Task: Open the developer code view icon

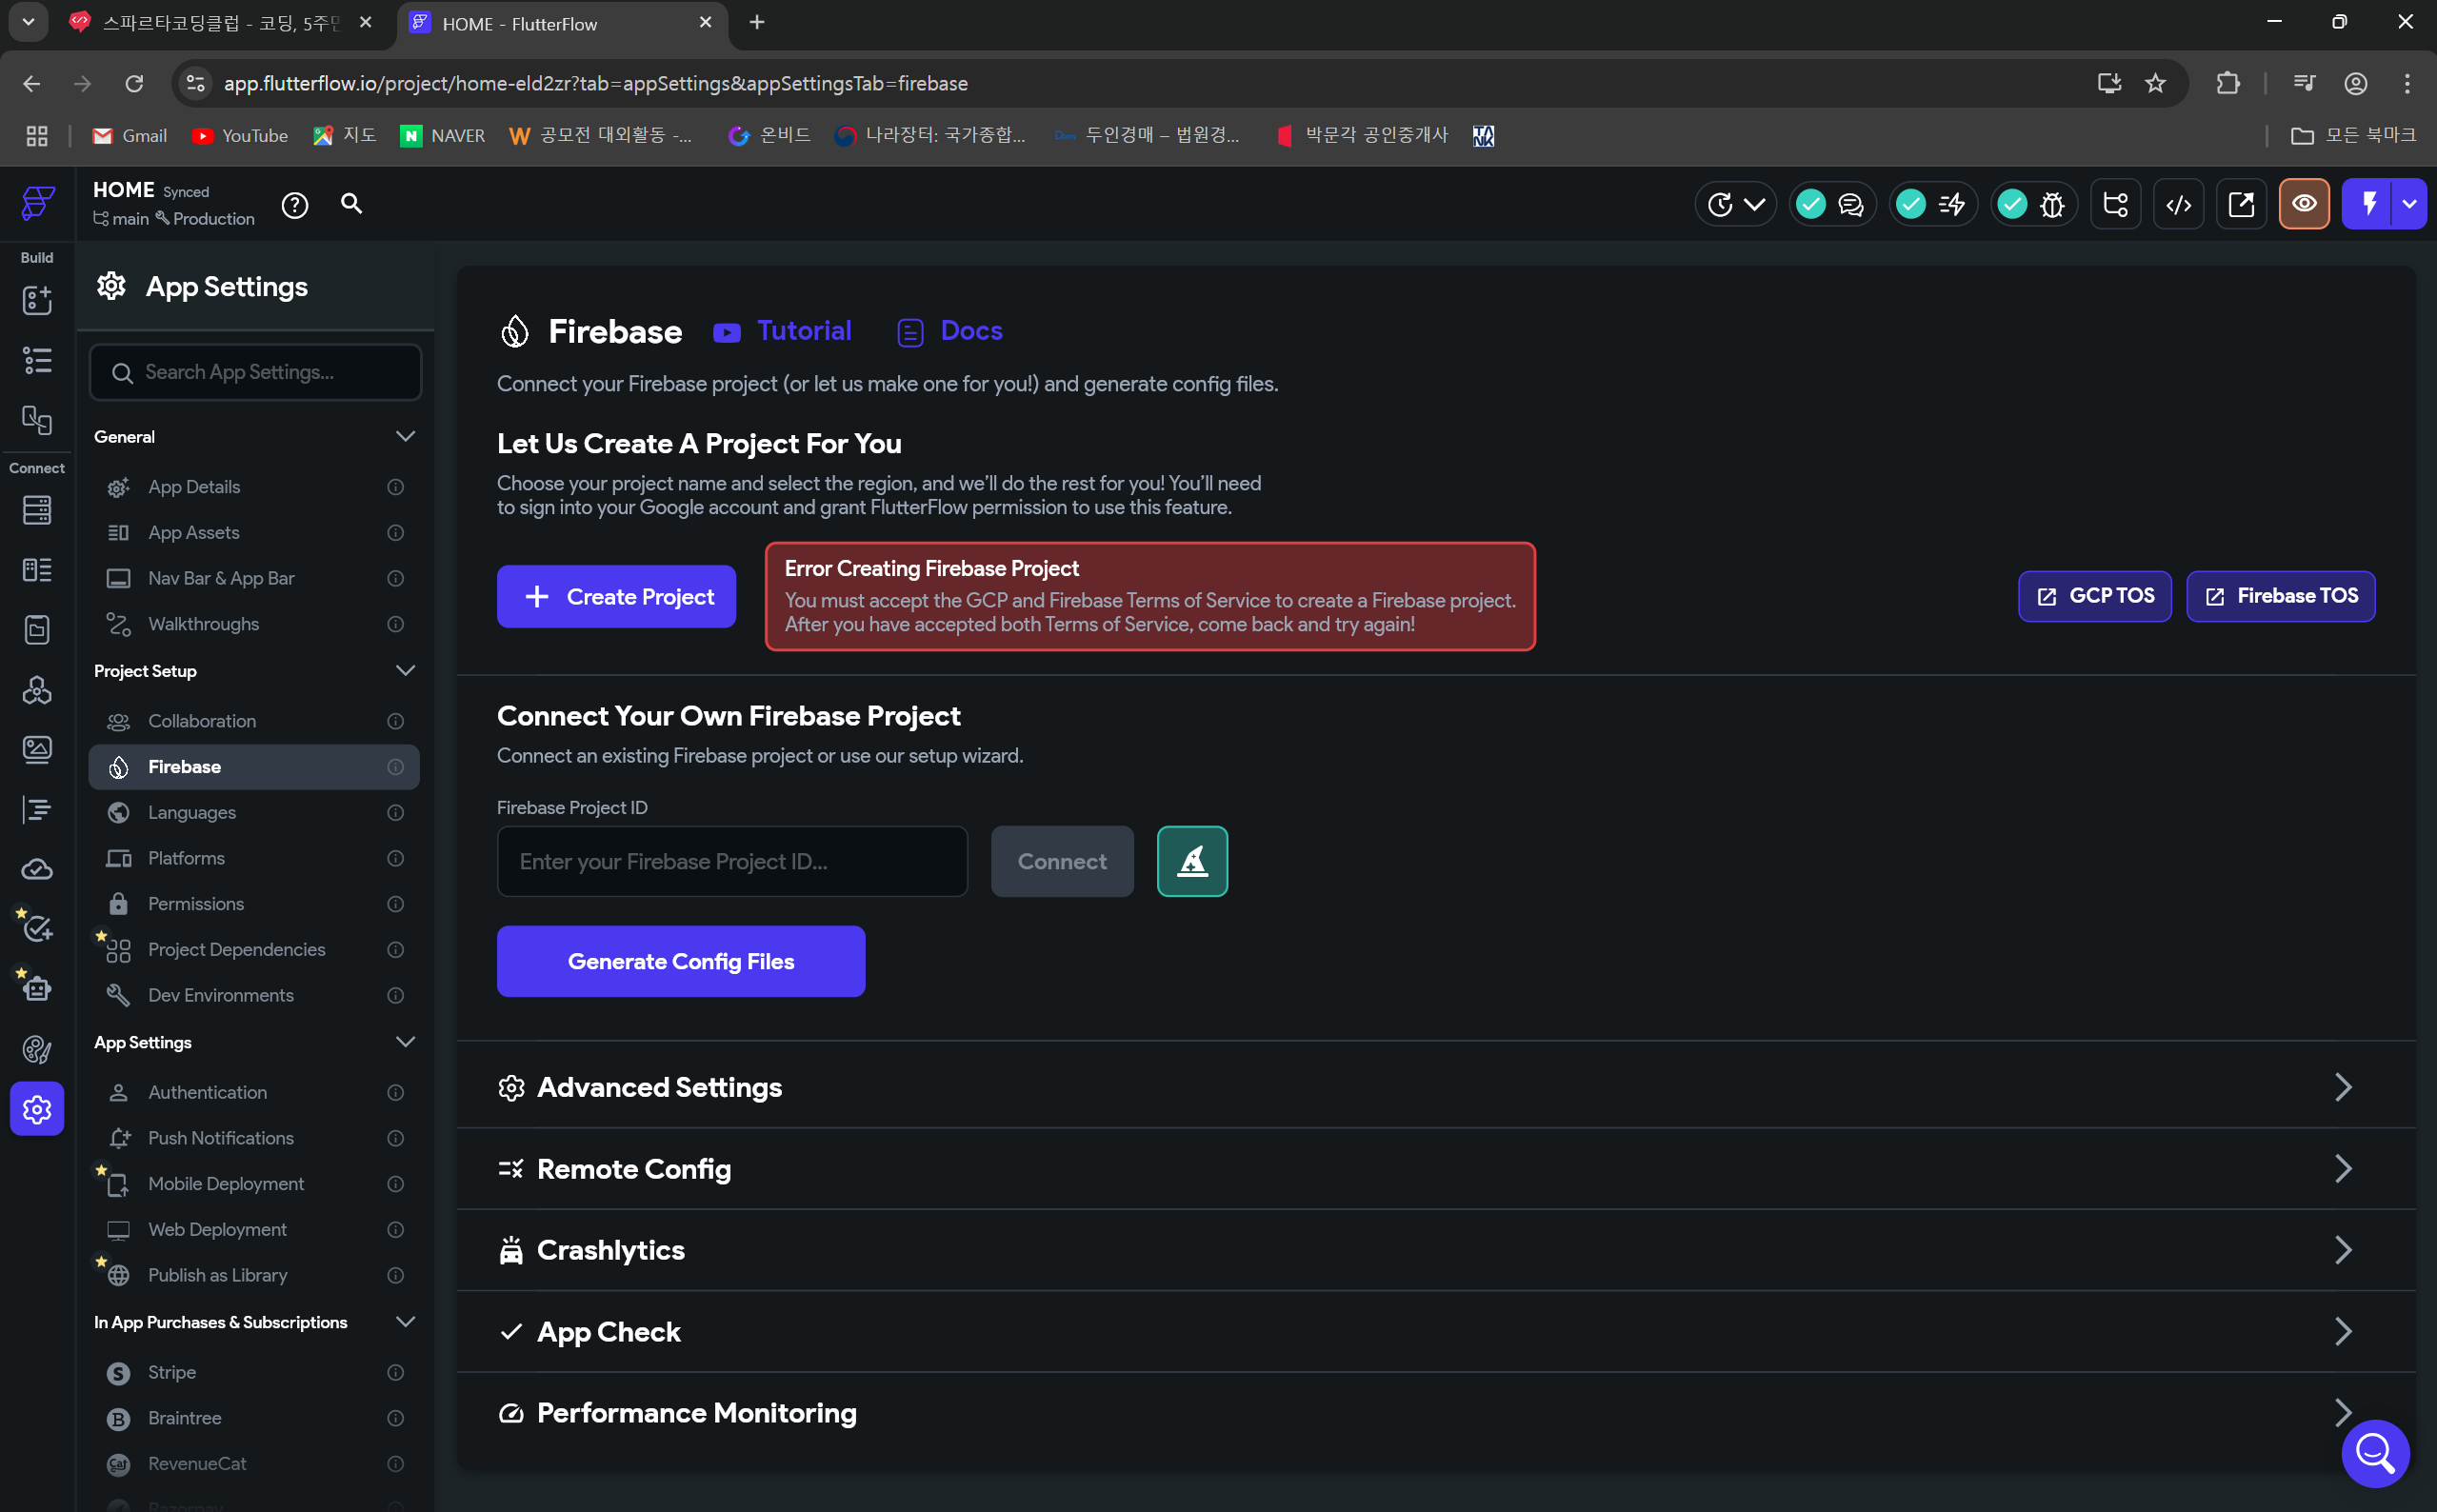Action: 2178,204
